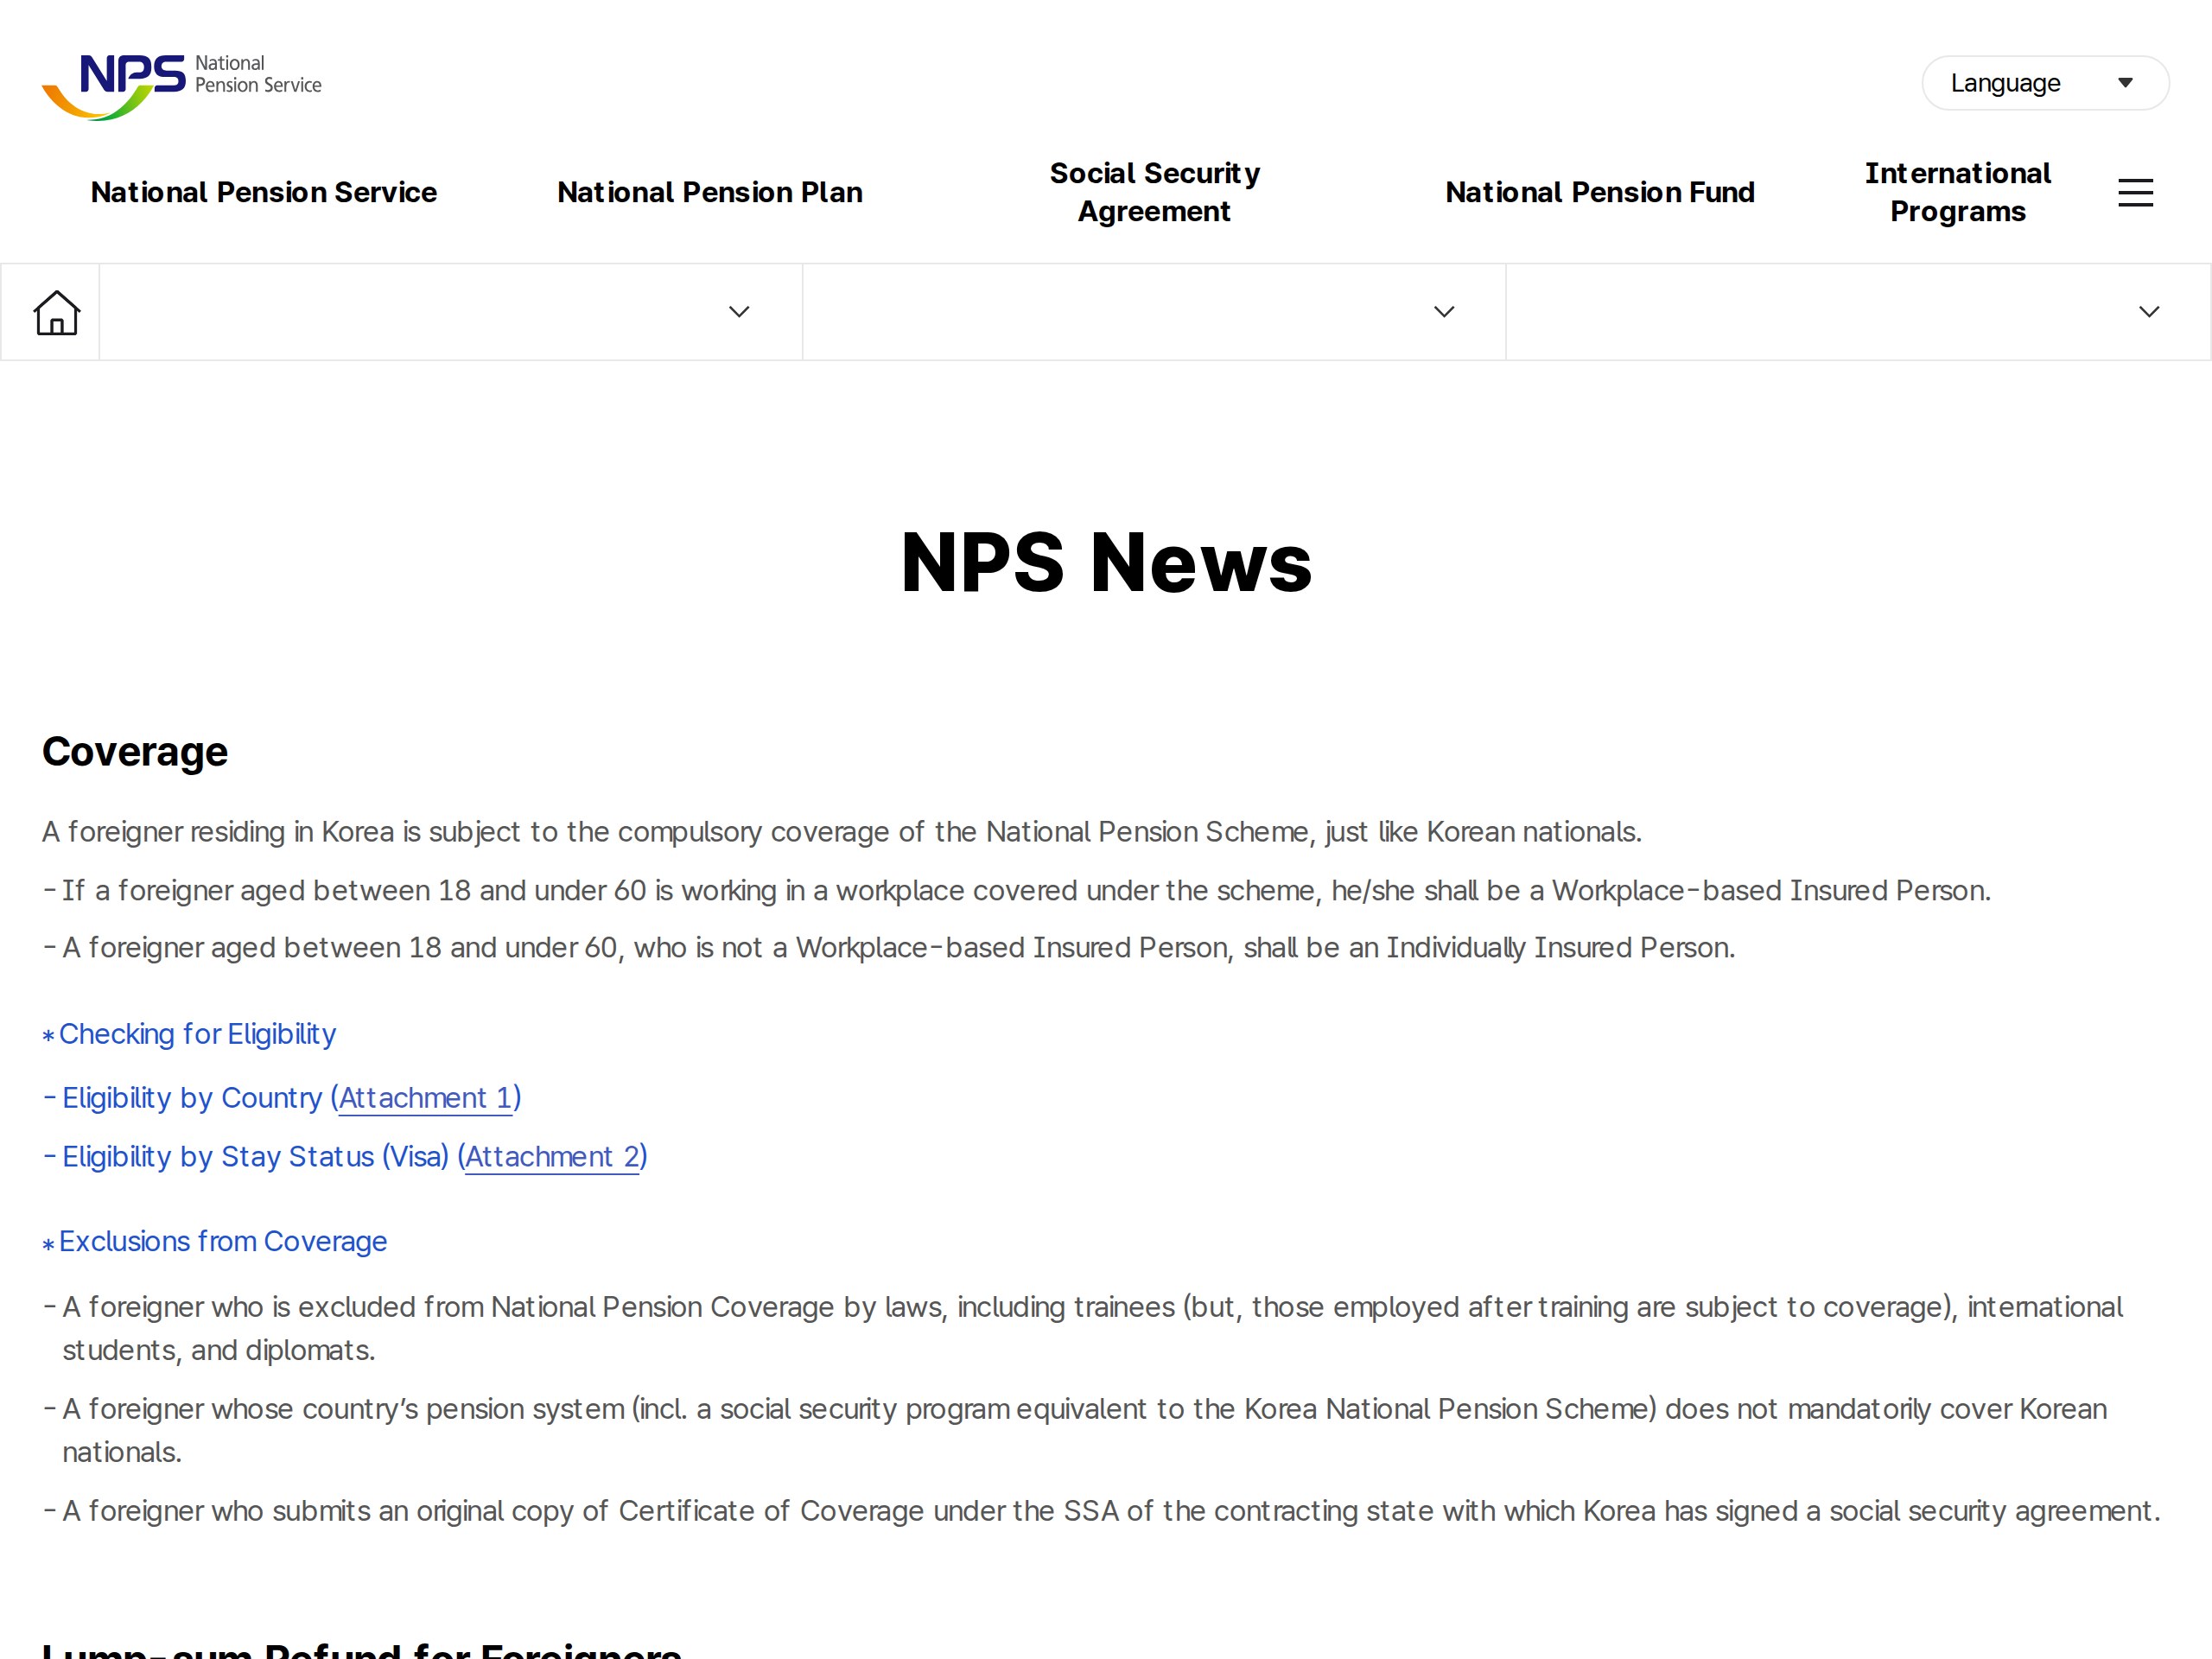2212x1659 pixels.
Task: Click the line starting 'A foreigner residing in Korea'
Action: coord(842,832)
